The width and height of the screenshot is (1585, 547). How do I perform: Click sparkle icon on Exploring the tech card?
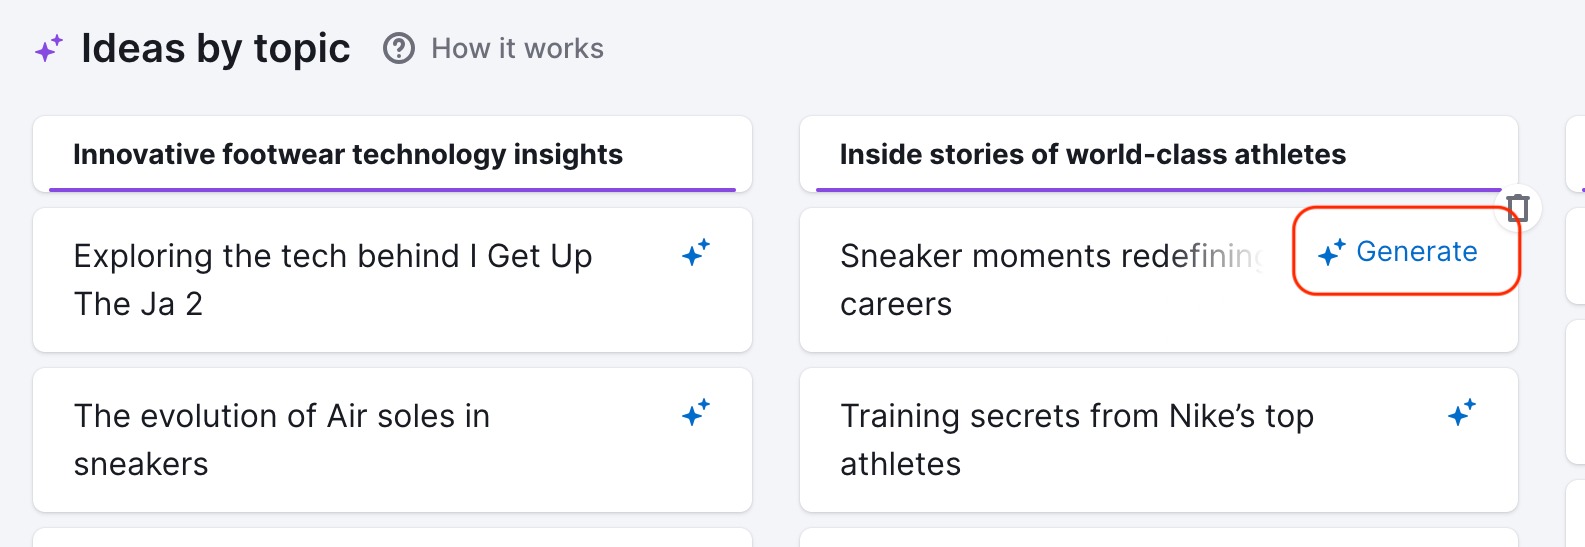tap(696, 252)
